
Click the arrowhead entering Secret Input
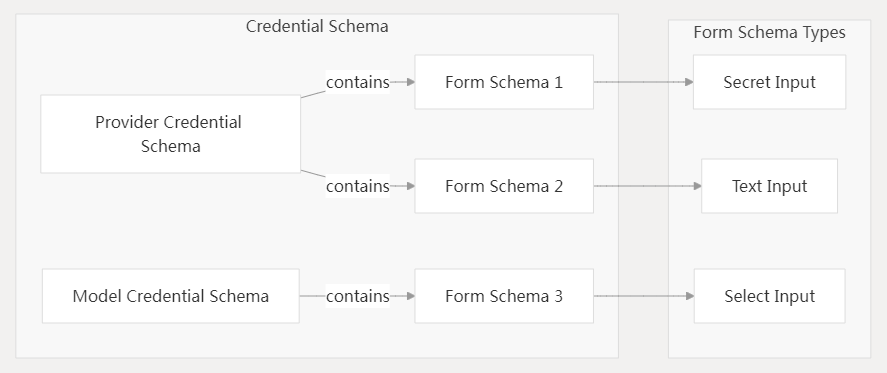(689, 82)
